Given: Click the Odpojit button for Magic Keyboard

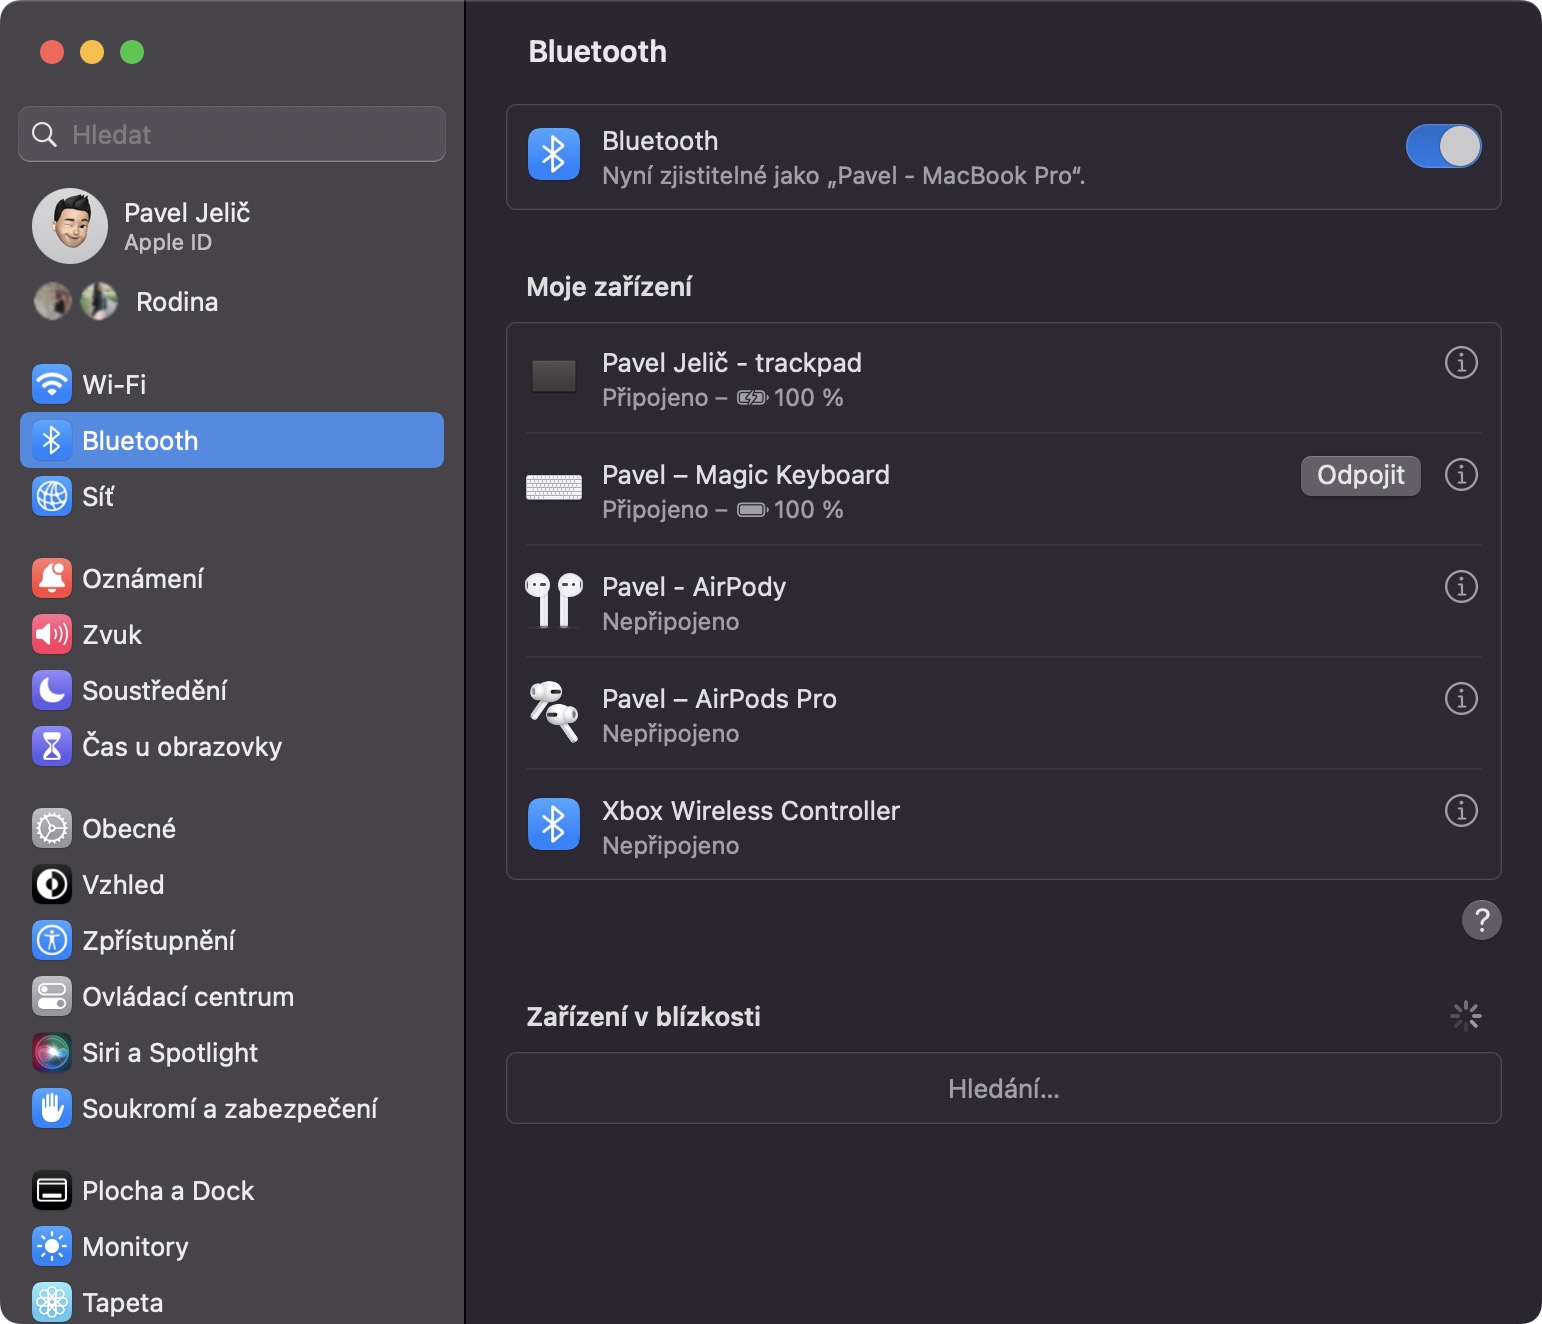Looking at the screenshot, I should [x=1360, y=475].
